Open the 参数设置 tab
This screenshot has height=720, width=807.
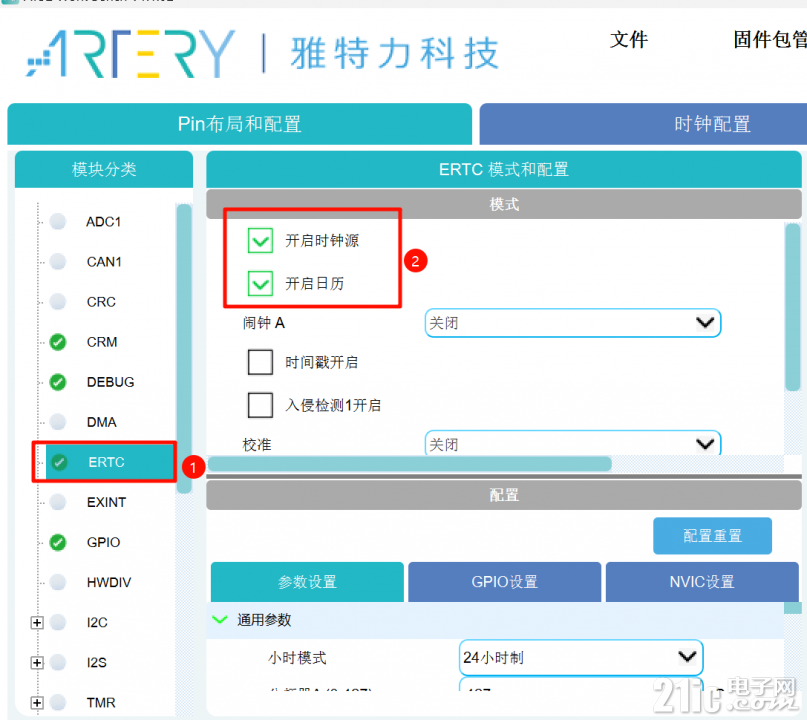[x=307, y=582]
